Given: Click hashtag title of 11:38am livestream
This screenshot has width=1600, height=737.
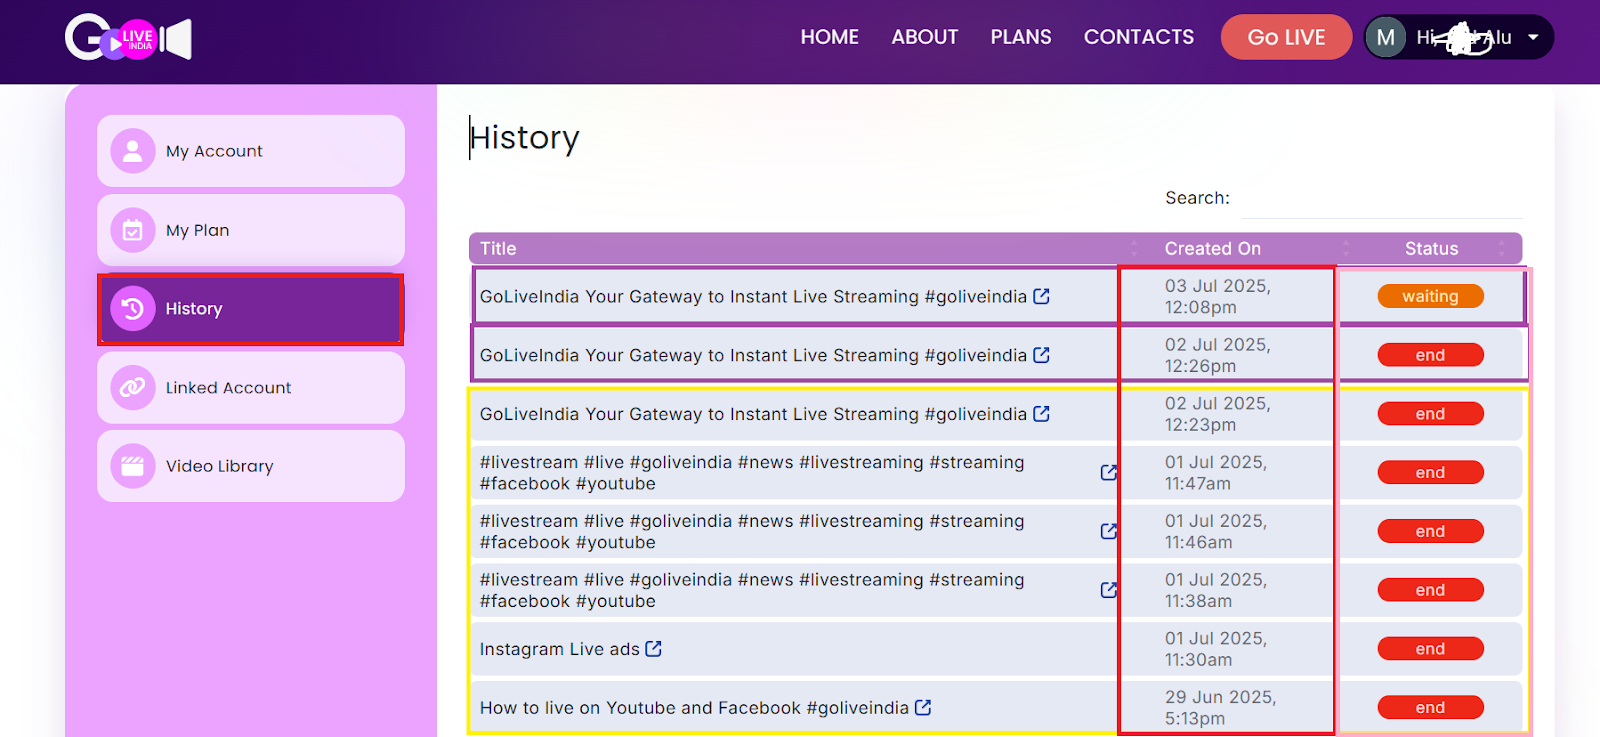Looking at the screenshot, I should click(752, 590).
